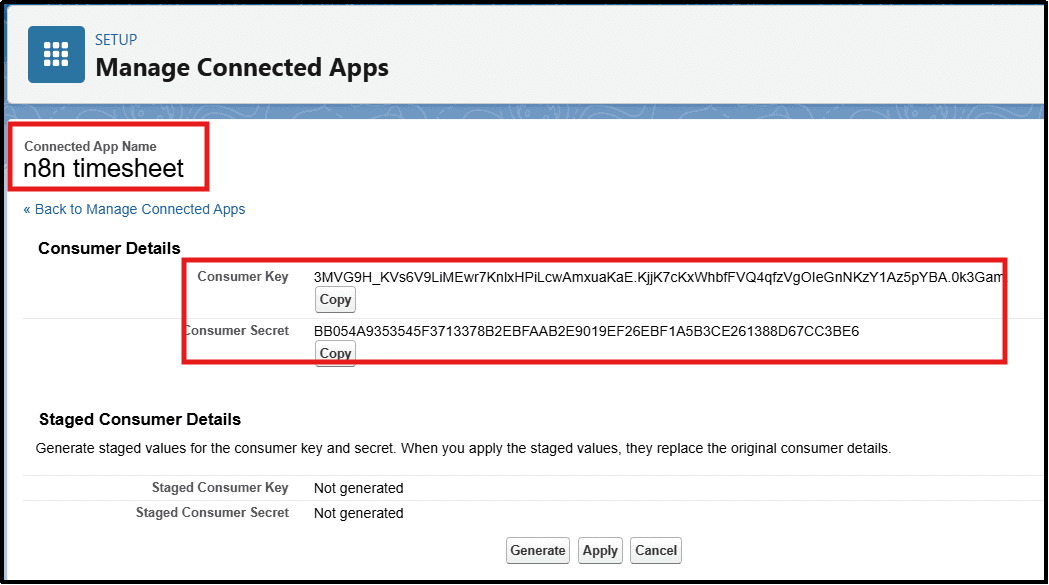1049x585 pixels.
Task: Click Not generated beside Staged Consumer Key
Action: click(358, 488)
